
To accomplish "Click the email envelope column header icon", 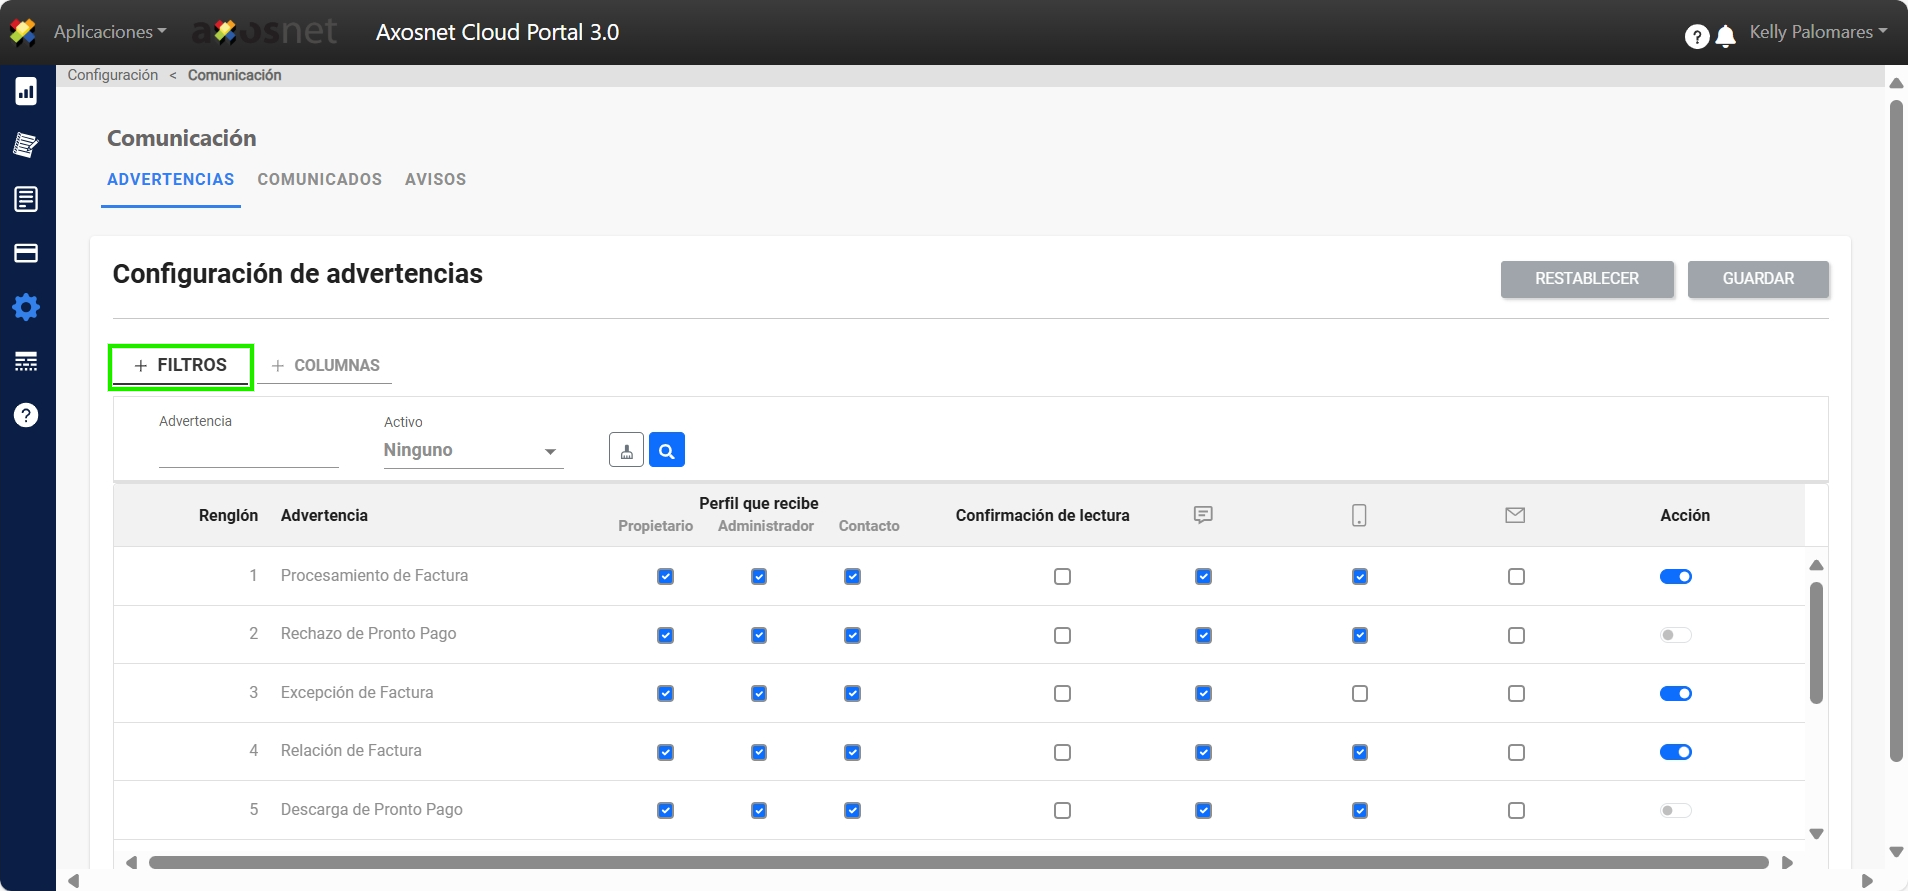I will tap(1515, 515).
